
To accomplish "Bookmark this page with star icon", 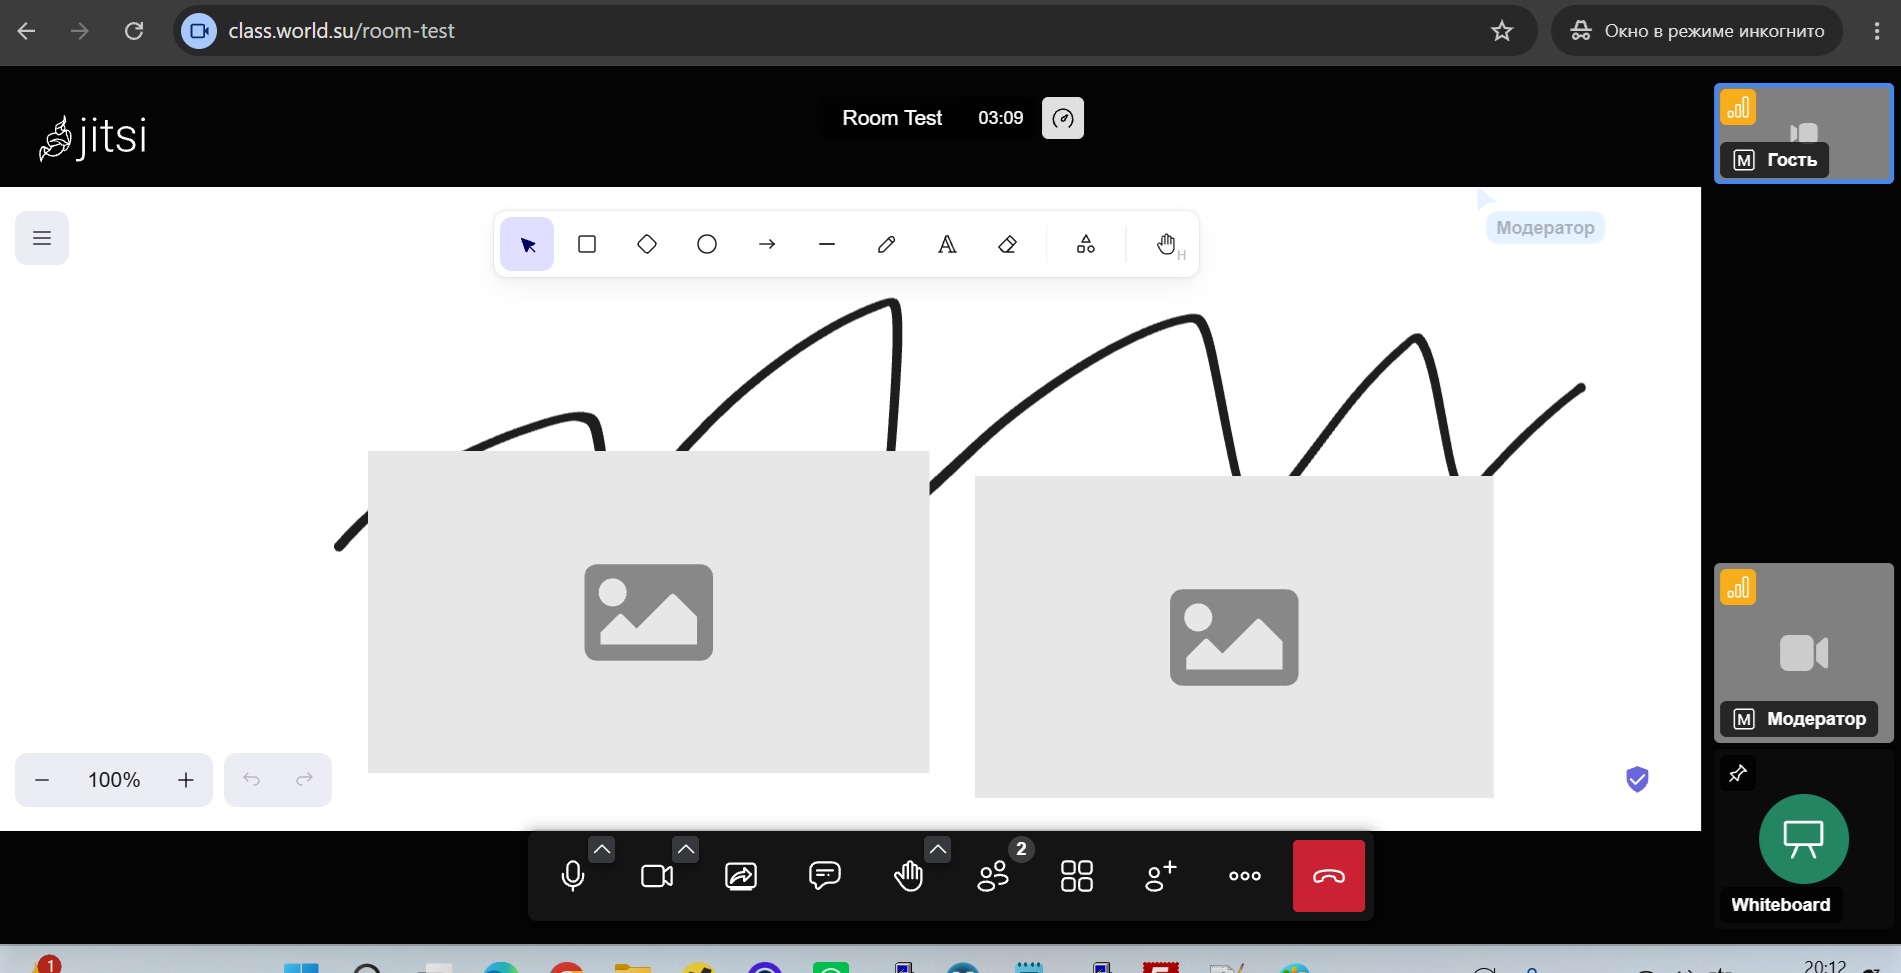I will pos(1502,31).
